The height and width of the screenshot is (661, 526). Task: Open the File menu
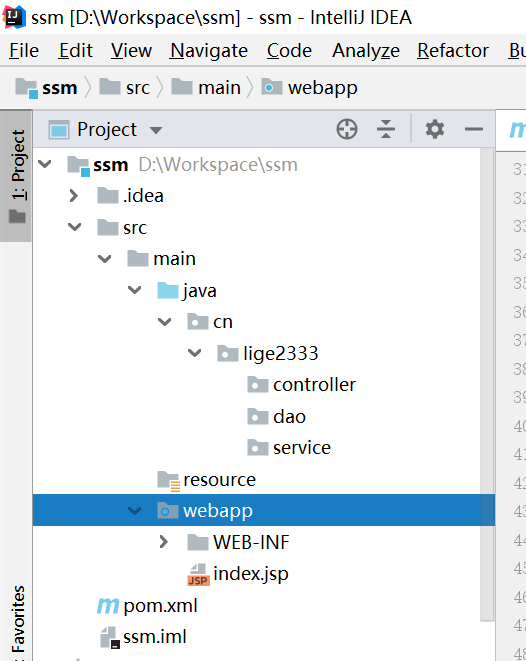coord(24,51)
